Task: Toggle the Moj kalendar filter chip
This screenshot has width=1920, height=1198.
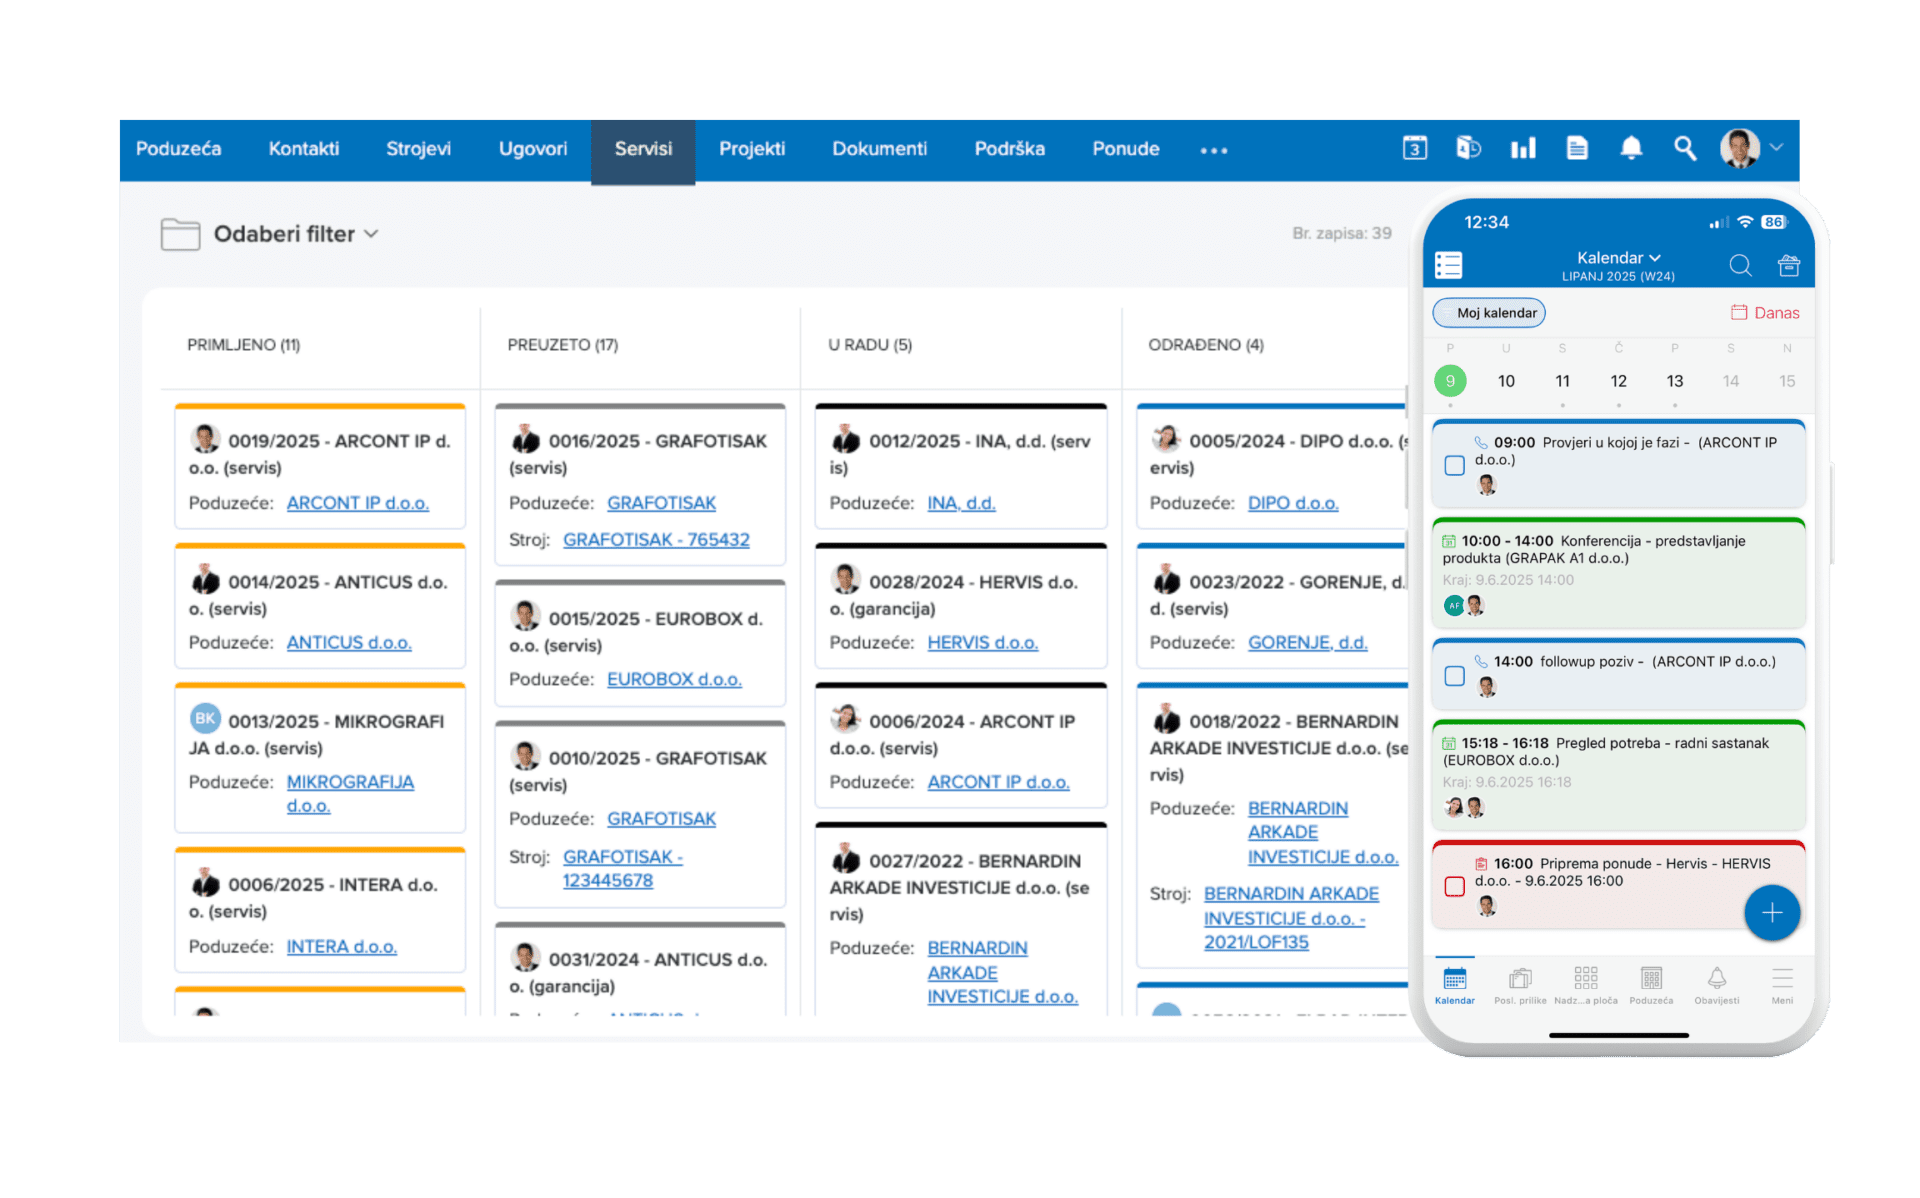Action: click(x=1489, y=313)
